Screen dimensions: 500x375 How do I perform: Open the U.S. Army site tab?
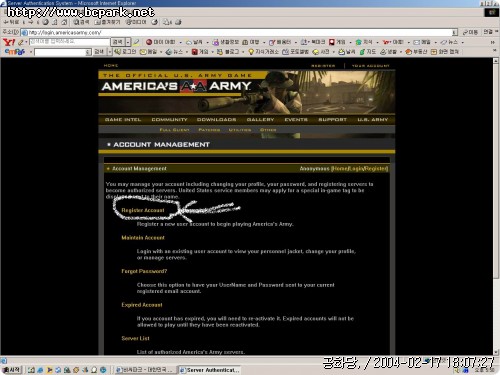(373, 120)
